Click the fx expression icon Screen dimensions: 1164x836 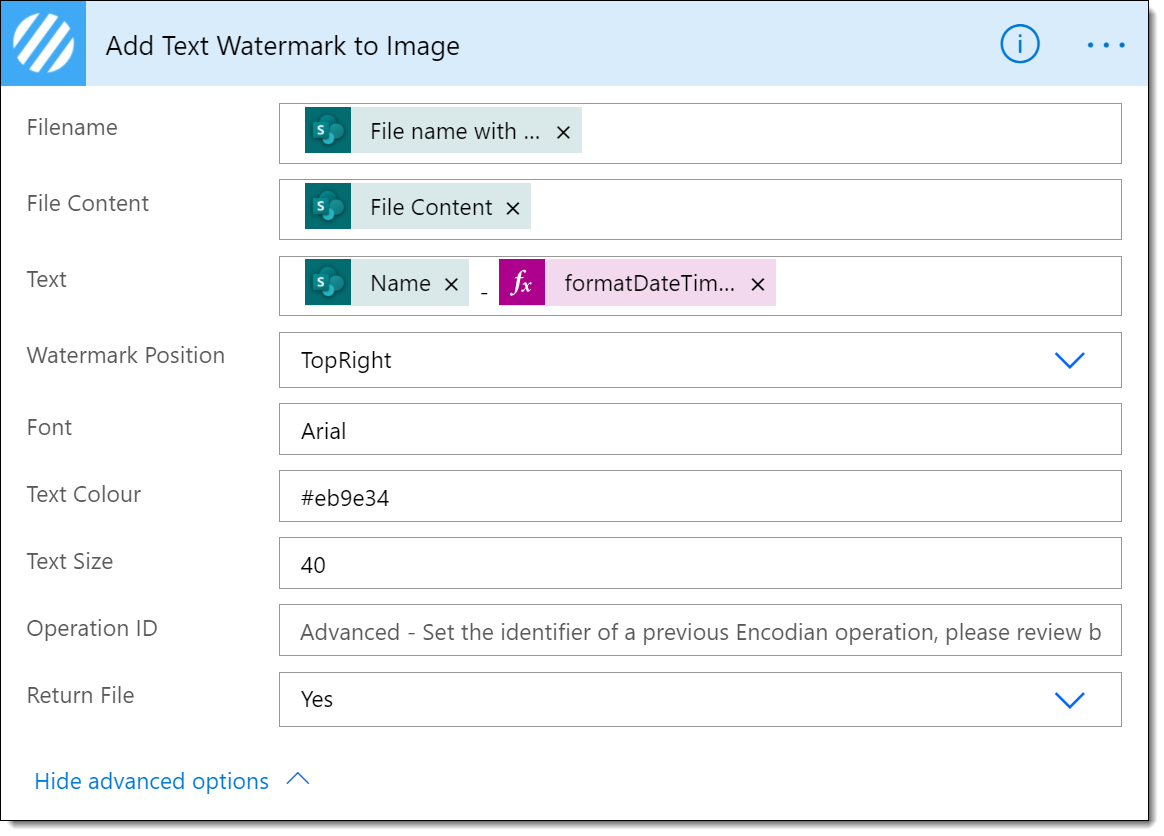click(522, 283)
